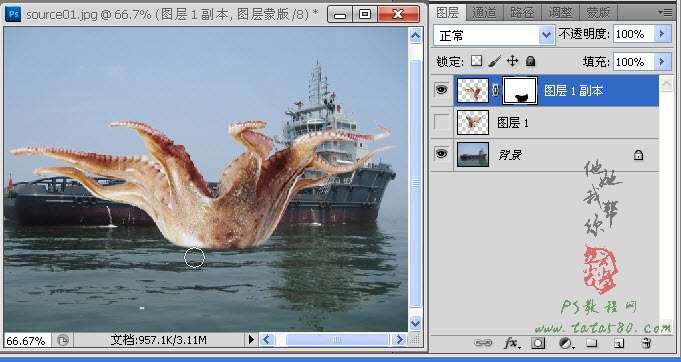Expand the 填充 fill slider arrow
This screenshot has width=681, height=362.
tap(662, 62)
